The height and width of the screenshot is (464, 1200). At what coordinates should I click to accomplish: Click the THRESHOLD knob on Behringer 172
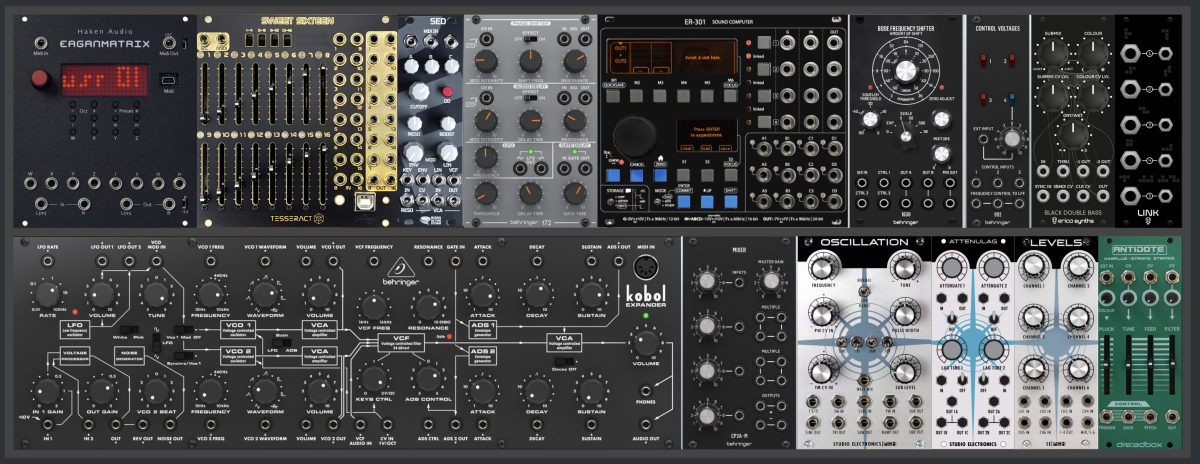click(487, 193)
